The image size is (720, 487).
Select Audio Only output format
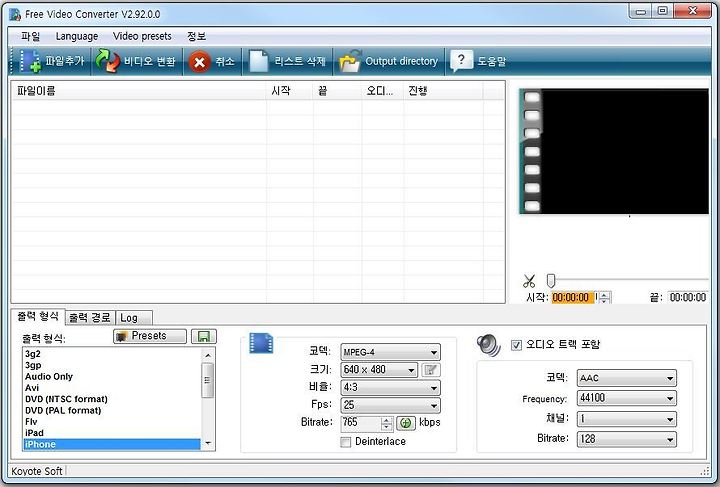click(112, 376)
